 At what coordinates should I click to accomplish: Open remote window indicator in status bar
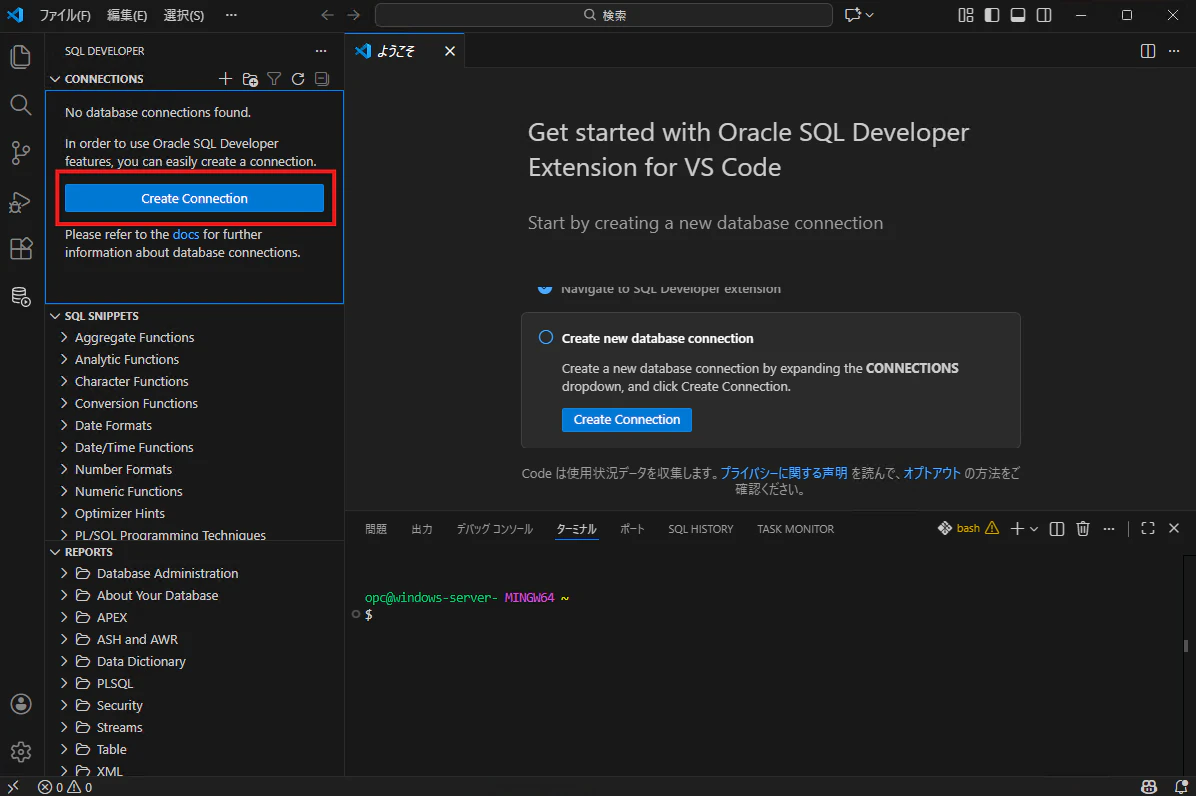[13, 787]
